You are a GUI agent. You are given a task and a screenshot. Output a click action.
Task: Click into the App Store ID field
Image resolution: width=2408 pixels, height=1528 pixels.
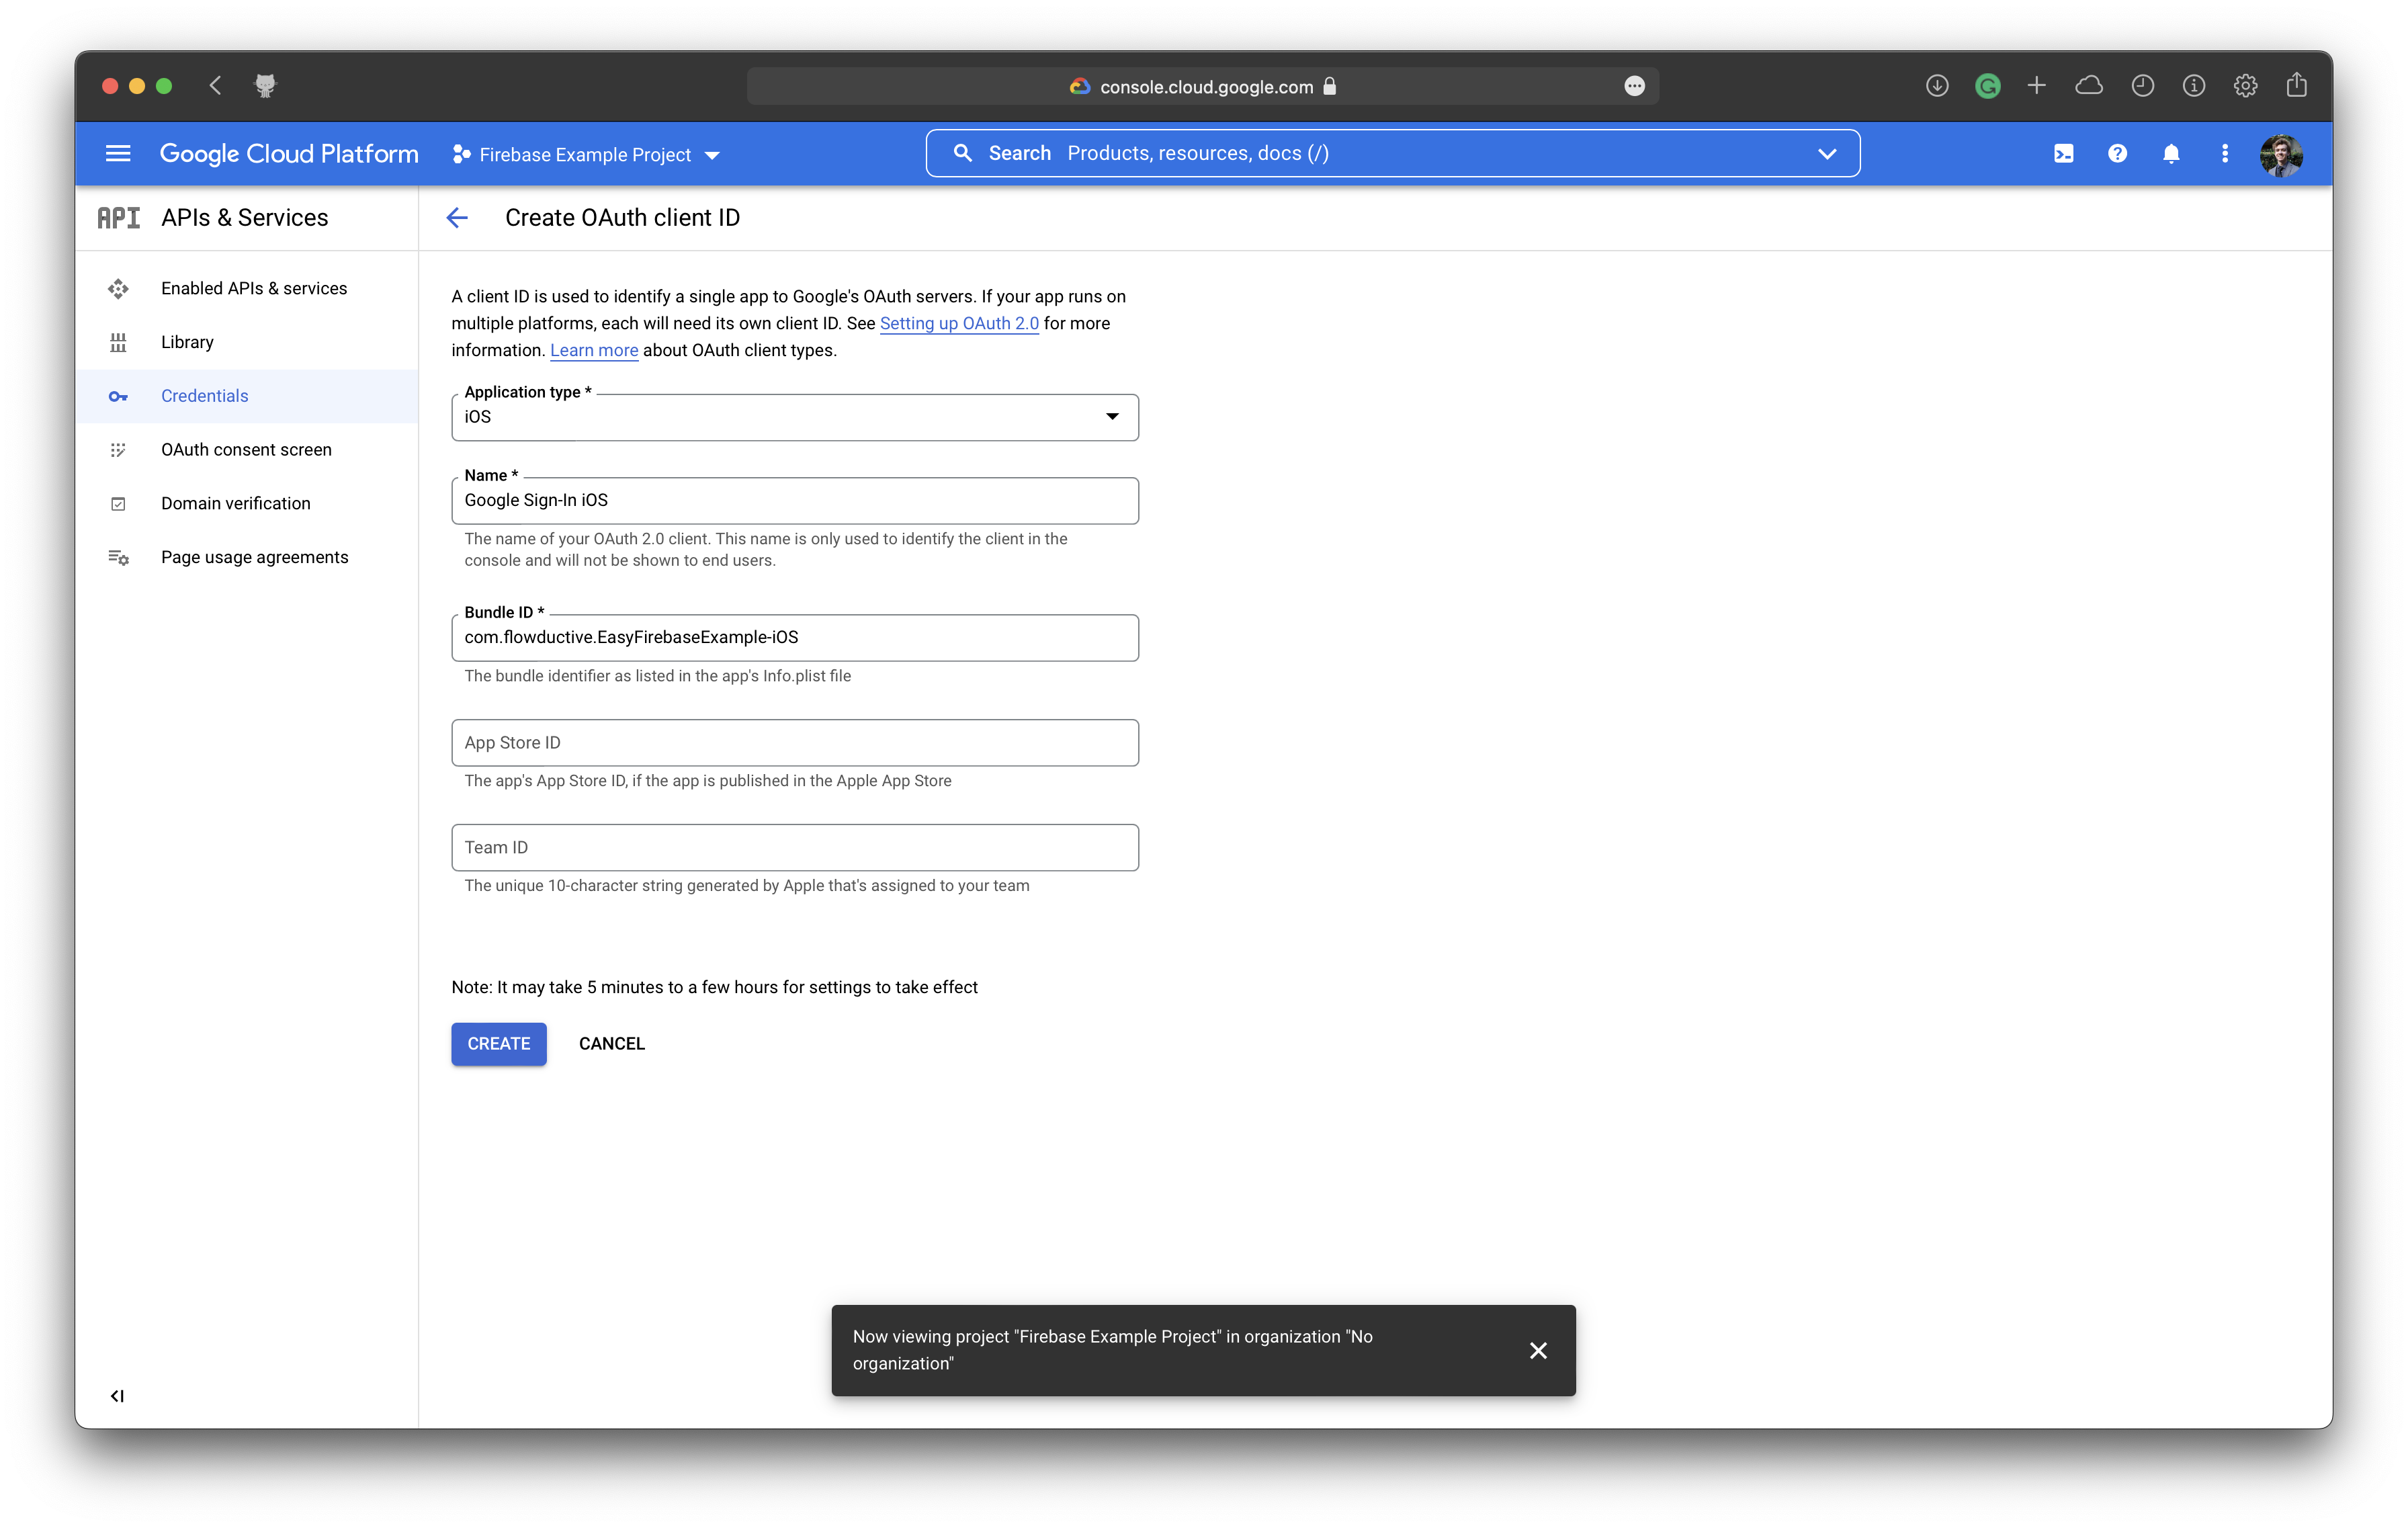pos(794,743)
